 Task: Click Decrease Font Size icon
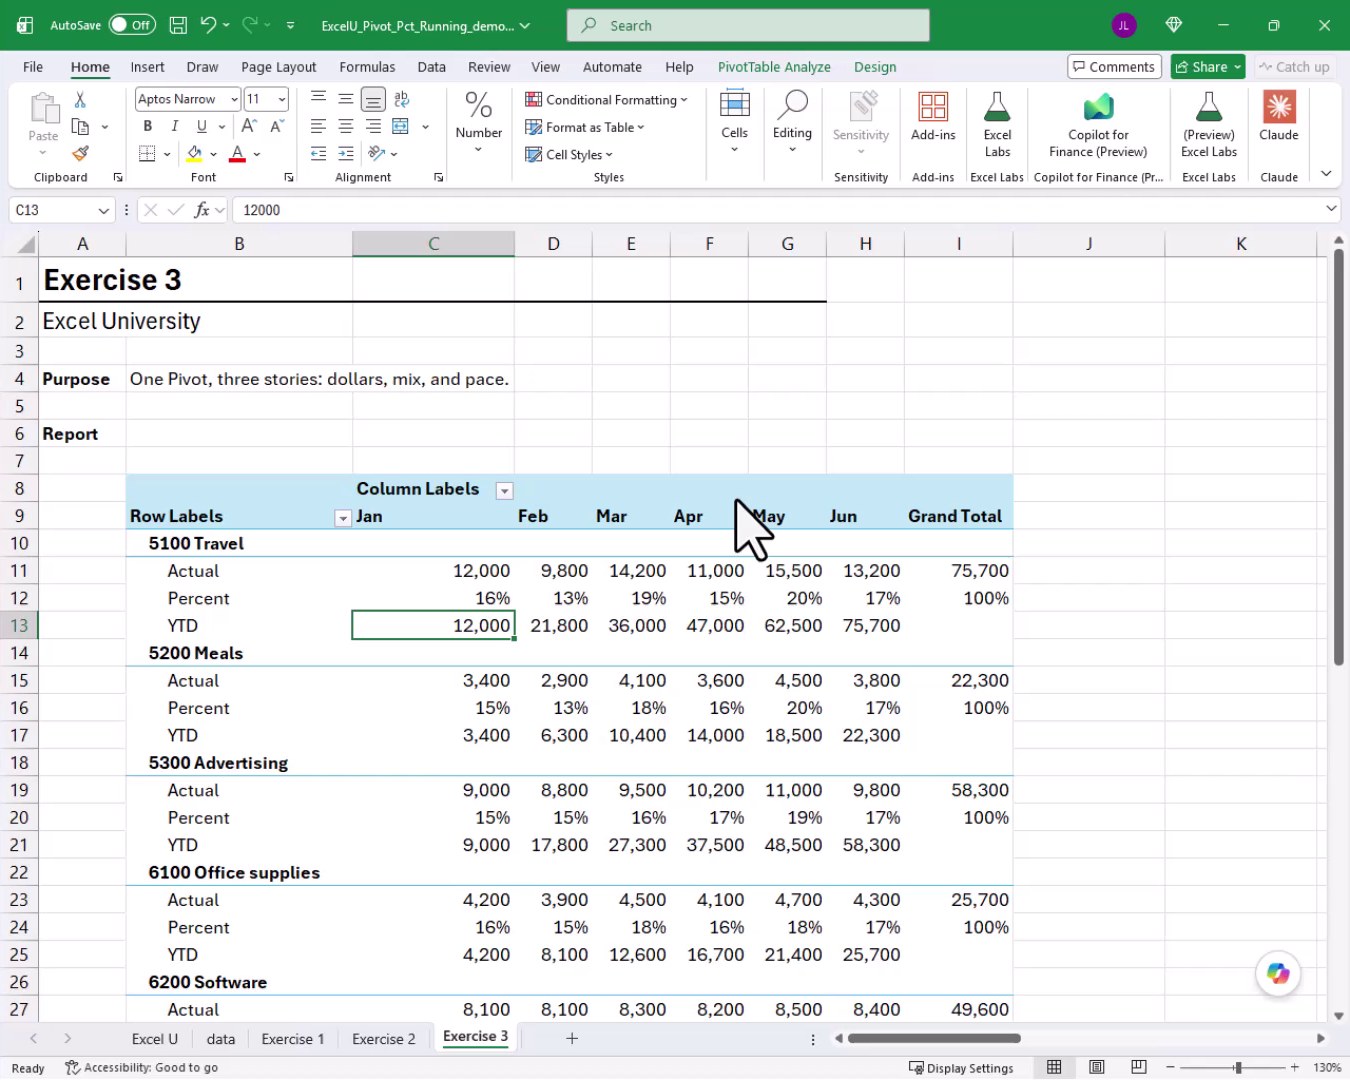[276, 126]
